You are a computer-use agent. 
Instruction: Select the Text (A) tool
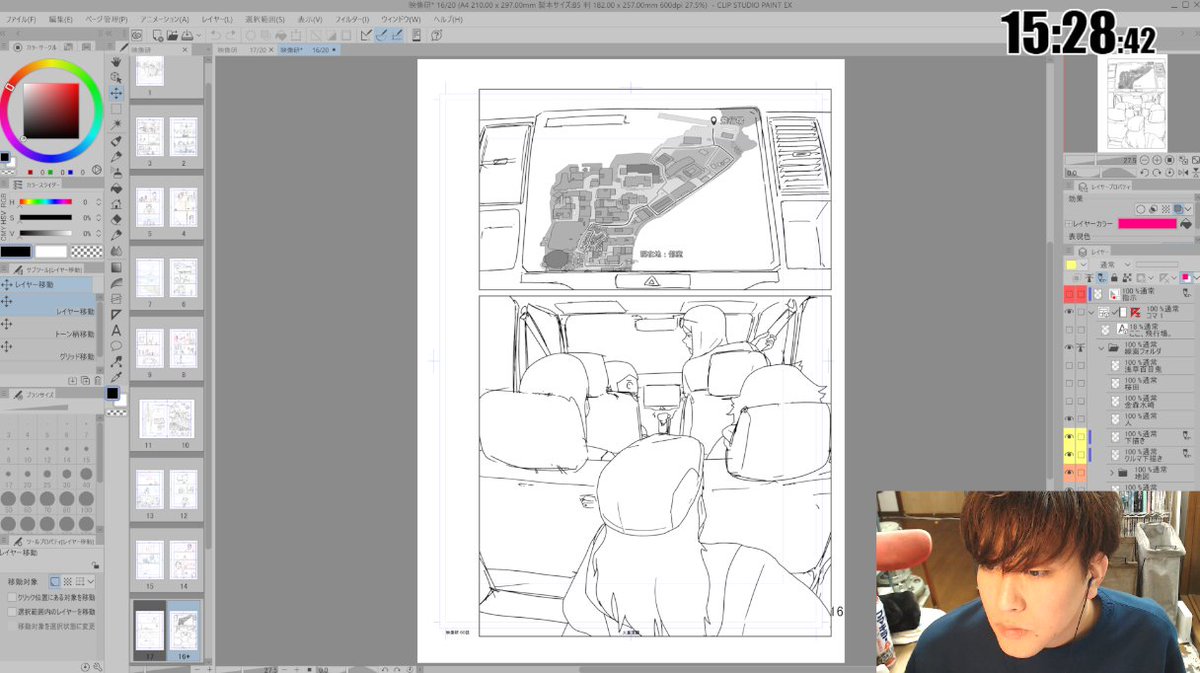pyautogui.click(x=117, y=330)
